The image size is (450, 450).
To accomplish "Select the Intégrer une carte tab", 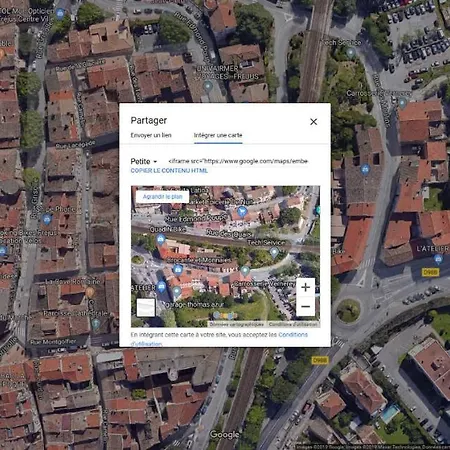I will tap(218, 135).
